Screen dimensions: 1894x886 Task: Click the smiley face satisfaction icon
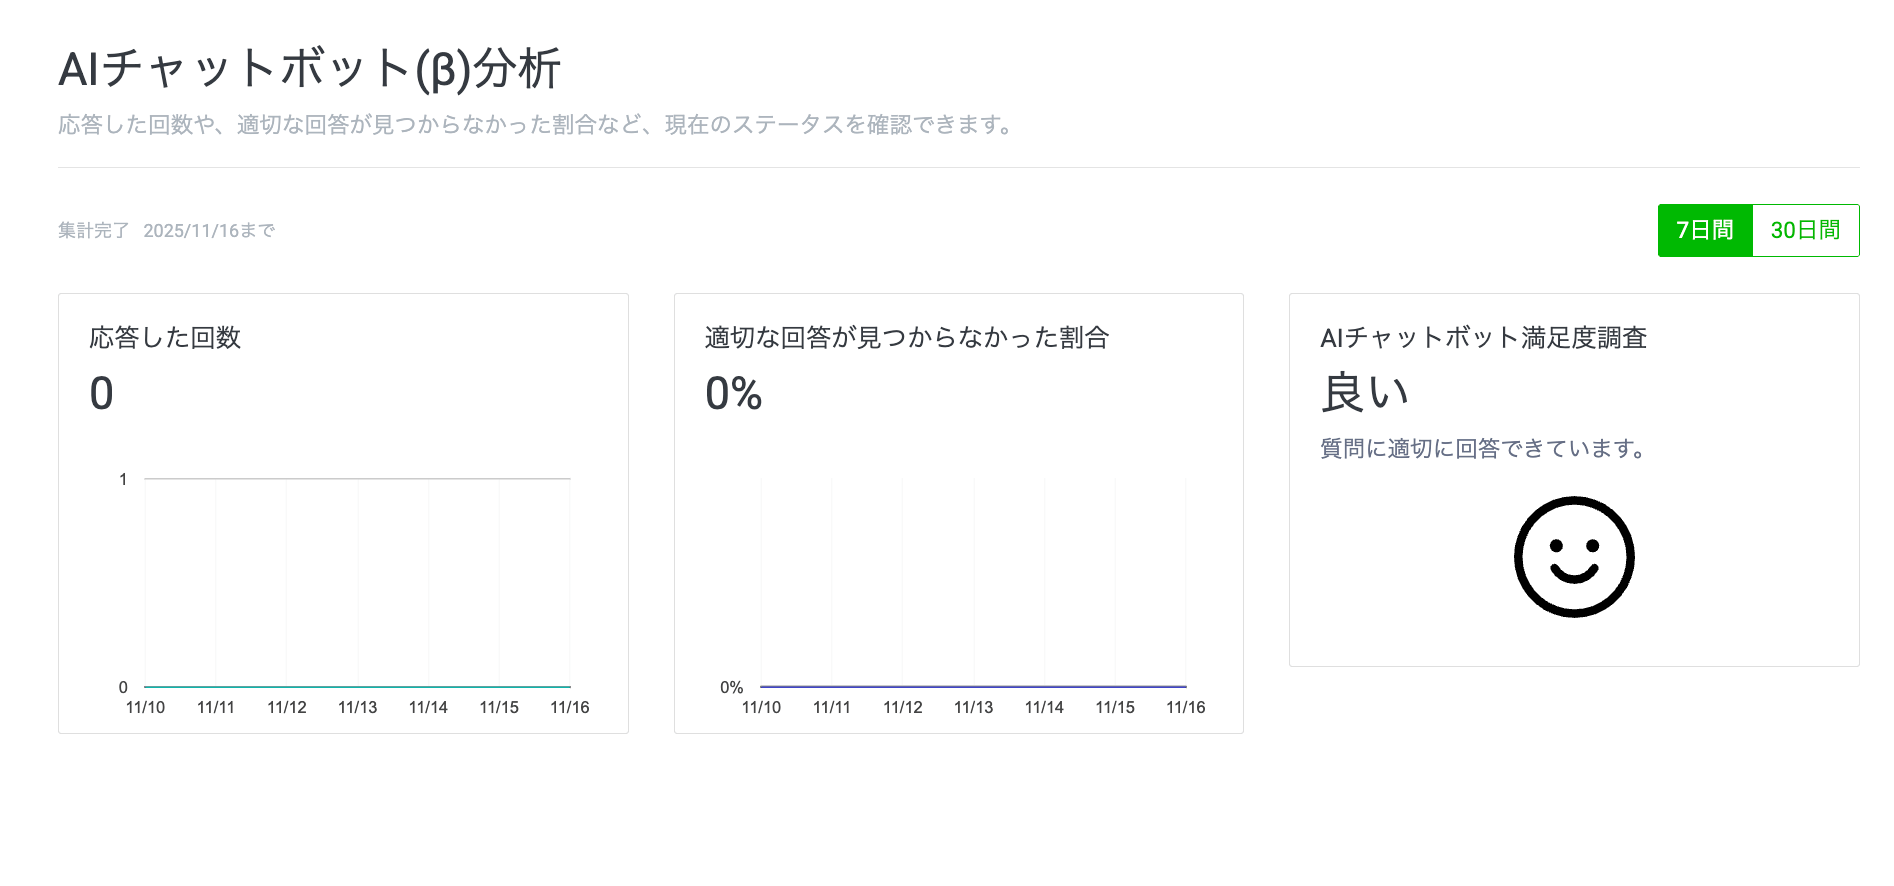(1573, 557)
